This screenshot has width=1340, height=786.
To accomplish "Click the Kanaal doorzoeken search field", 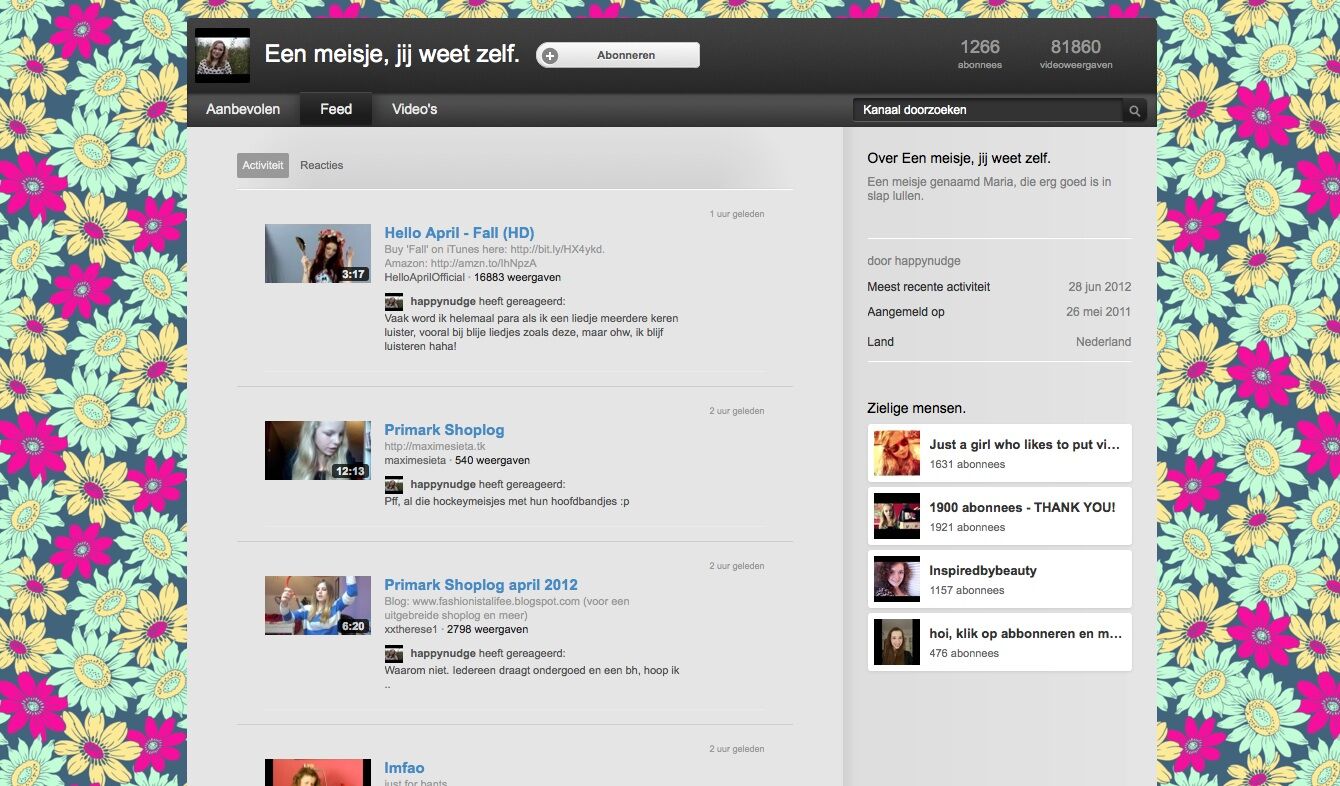I will [986, 110].
